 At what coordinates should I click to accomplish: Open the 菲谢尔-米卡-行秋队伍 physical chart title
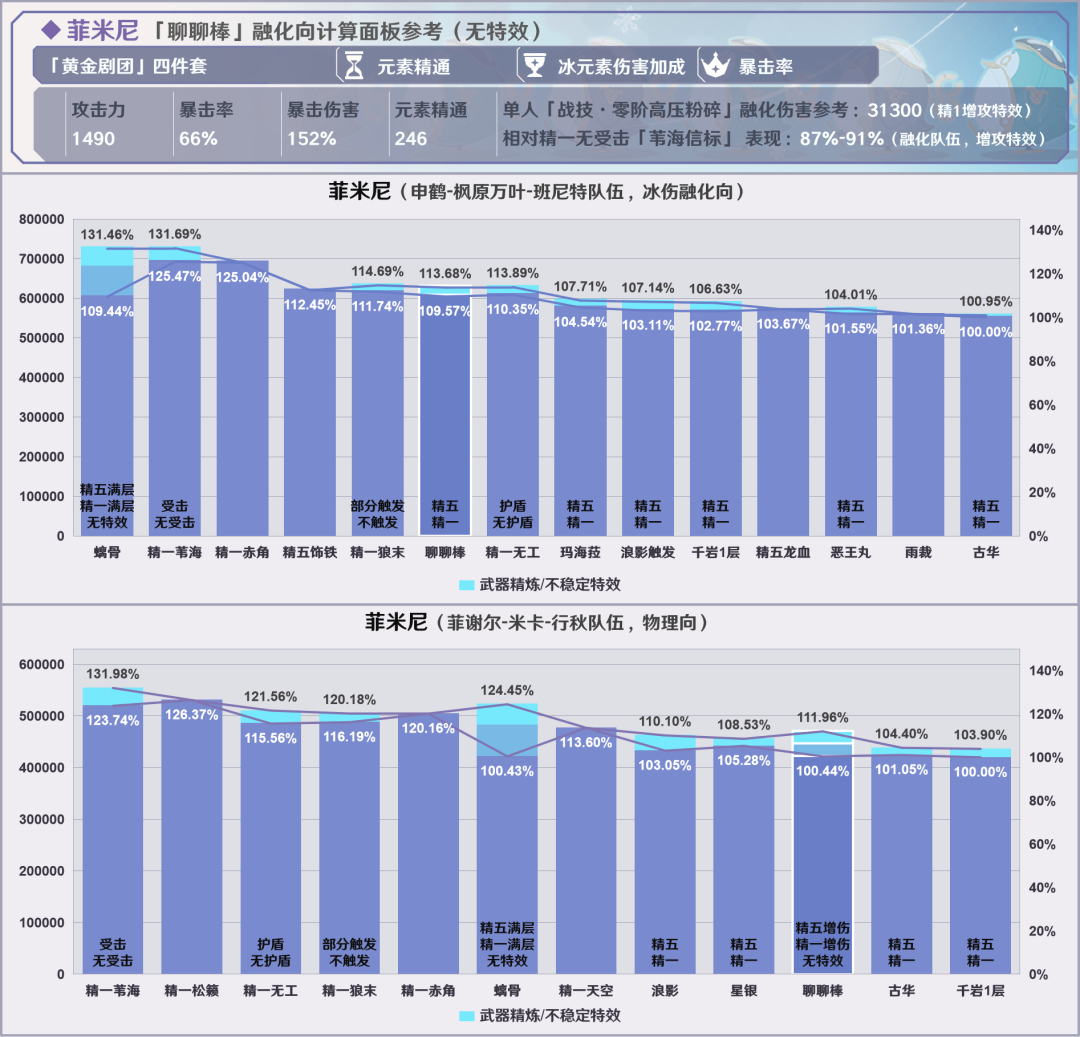click(540, 622)
